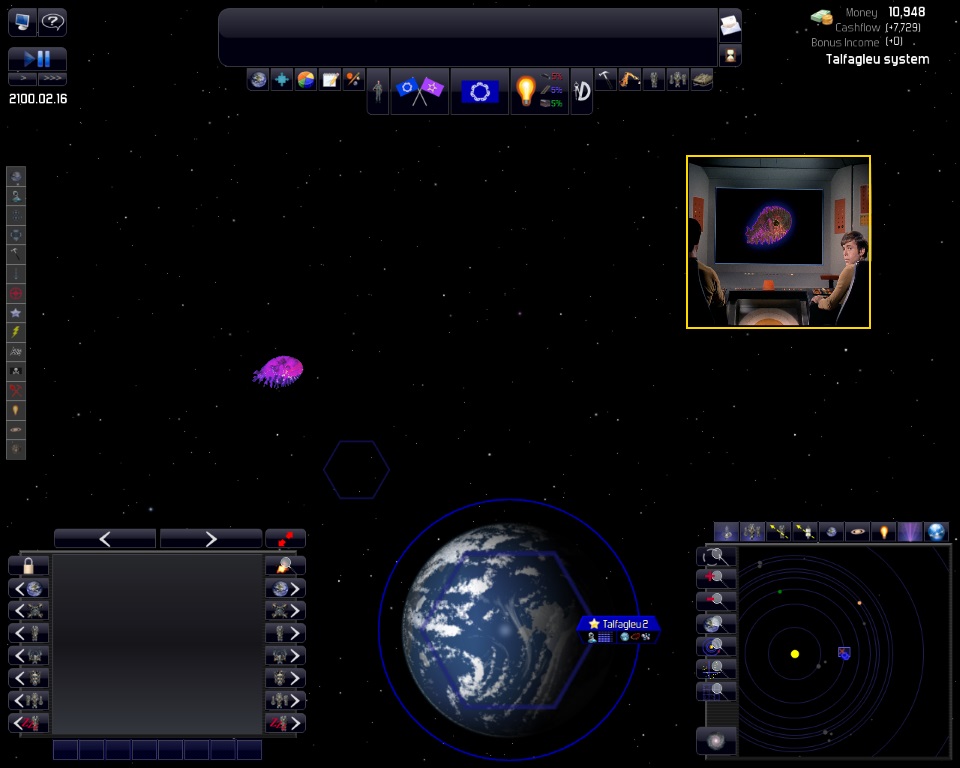Screen dimensions: 960x768
Task: Toggle the small lightbulb sidebar icon
Action: (x=16, y=410)
